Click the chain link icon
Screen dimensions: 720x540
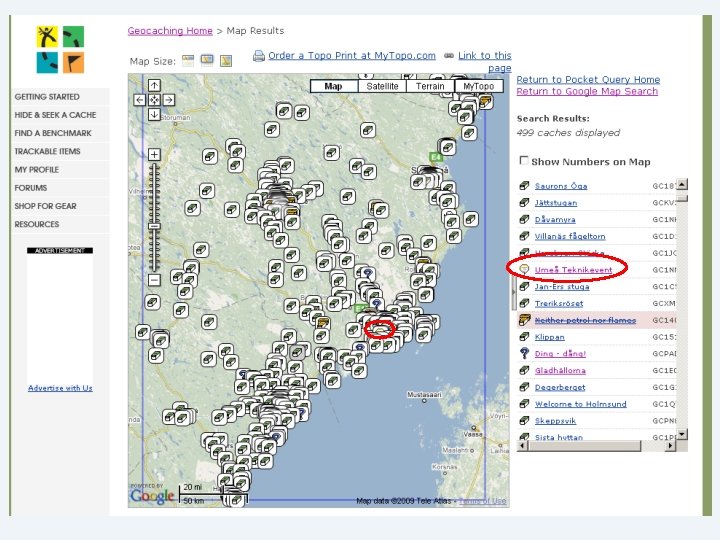(449, 56)
